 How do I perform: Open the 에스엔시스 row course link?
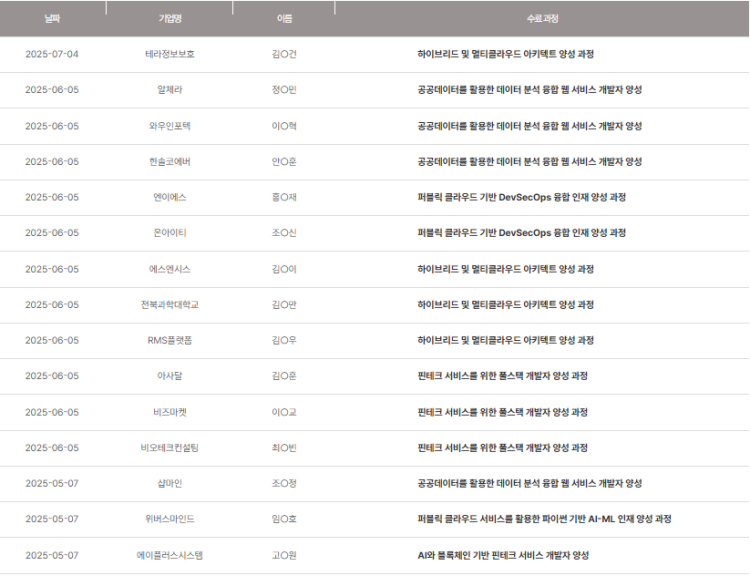(506, 269)
